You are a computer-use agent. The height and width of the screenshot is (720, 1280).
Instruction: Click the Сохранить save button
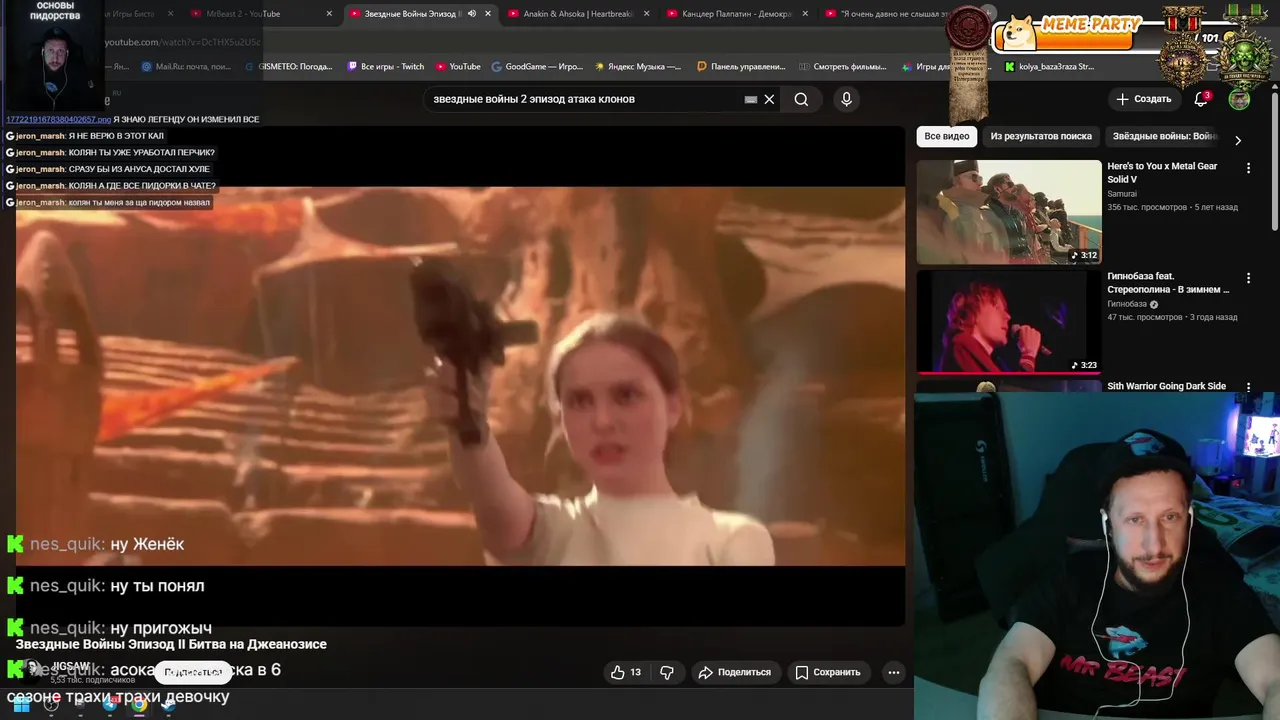coord(828,672)
